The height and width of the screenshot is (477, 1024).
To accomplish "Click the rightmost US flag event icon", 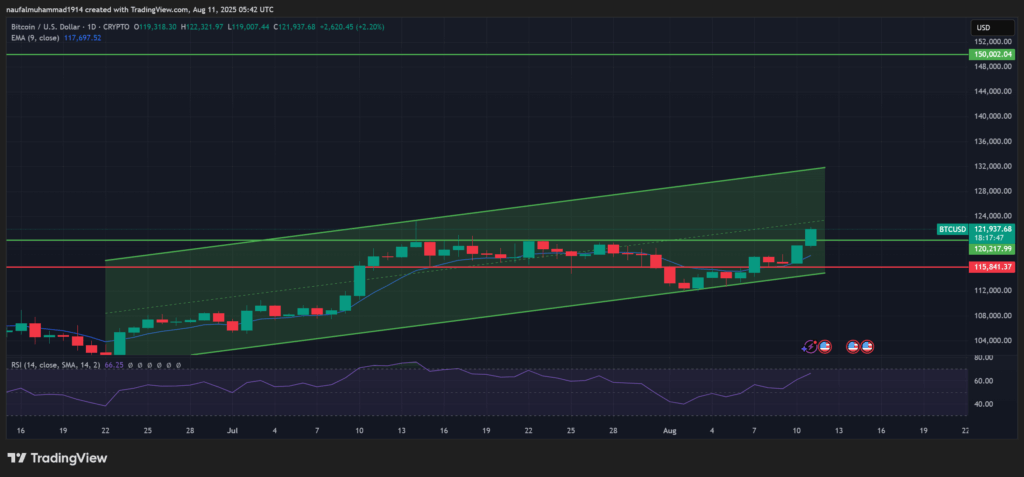I will tap(868, 347).
